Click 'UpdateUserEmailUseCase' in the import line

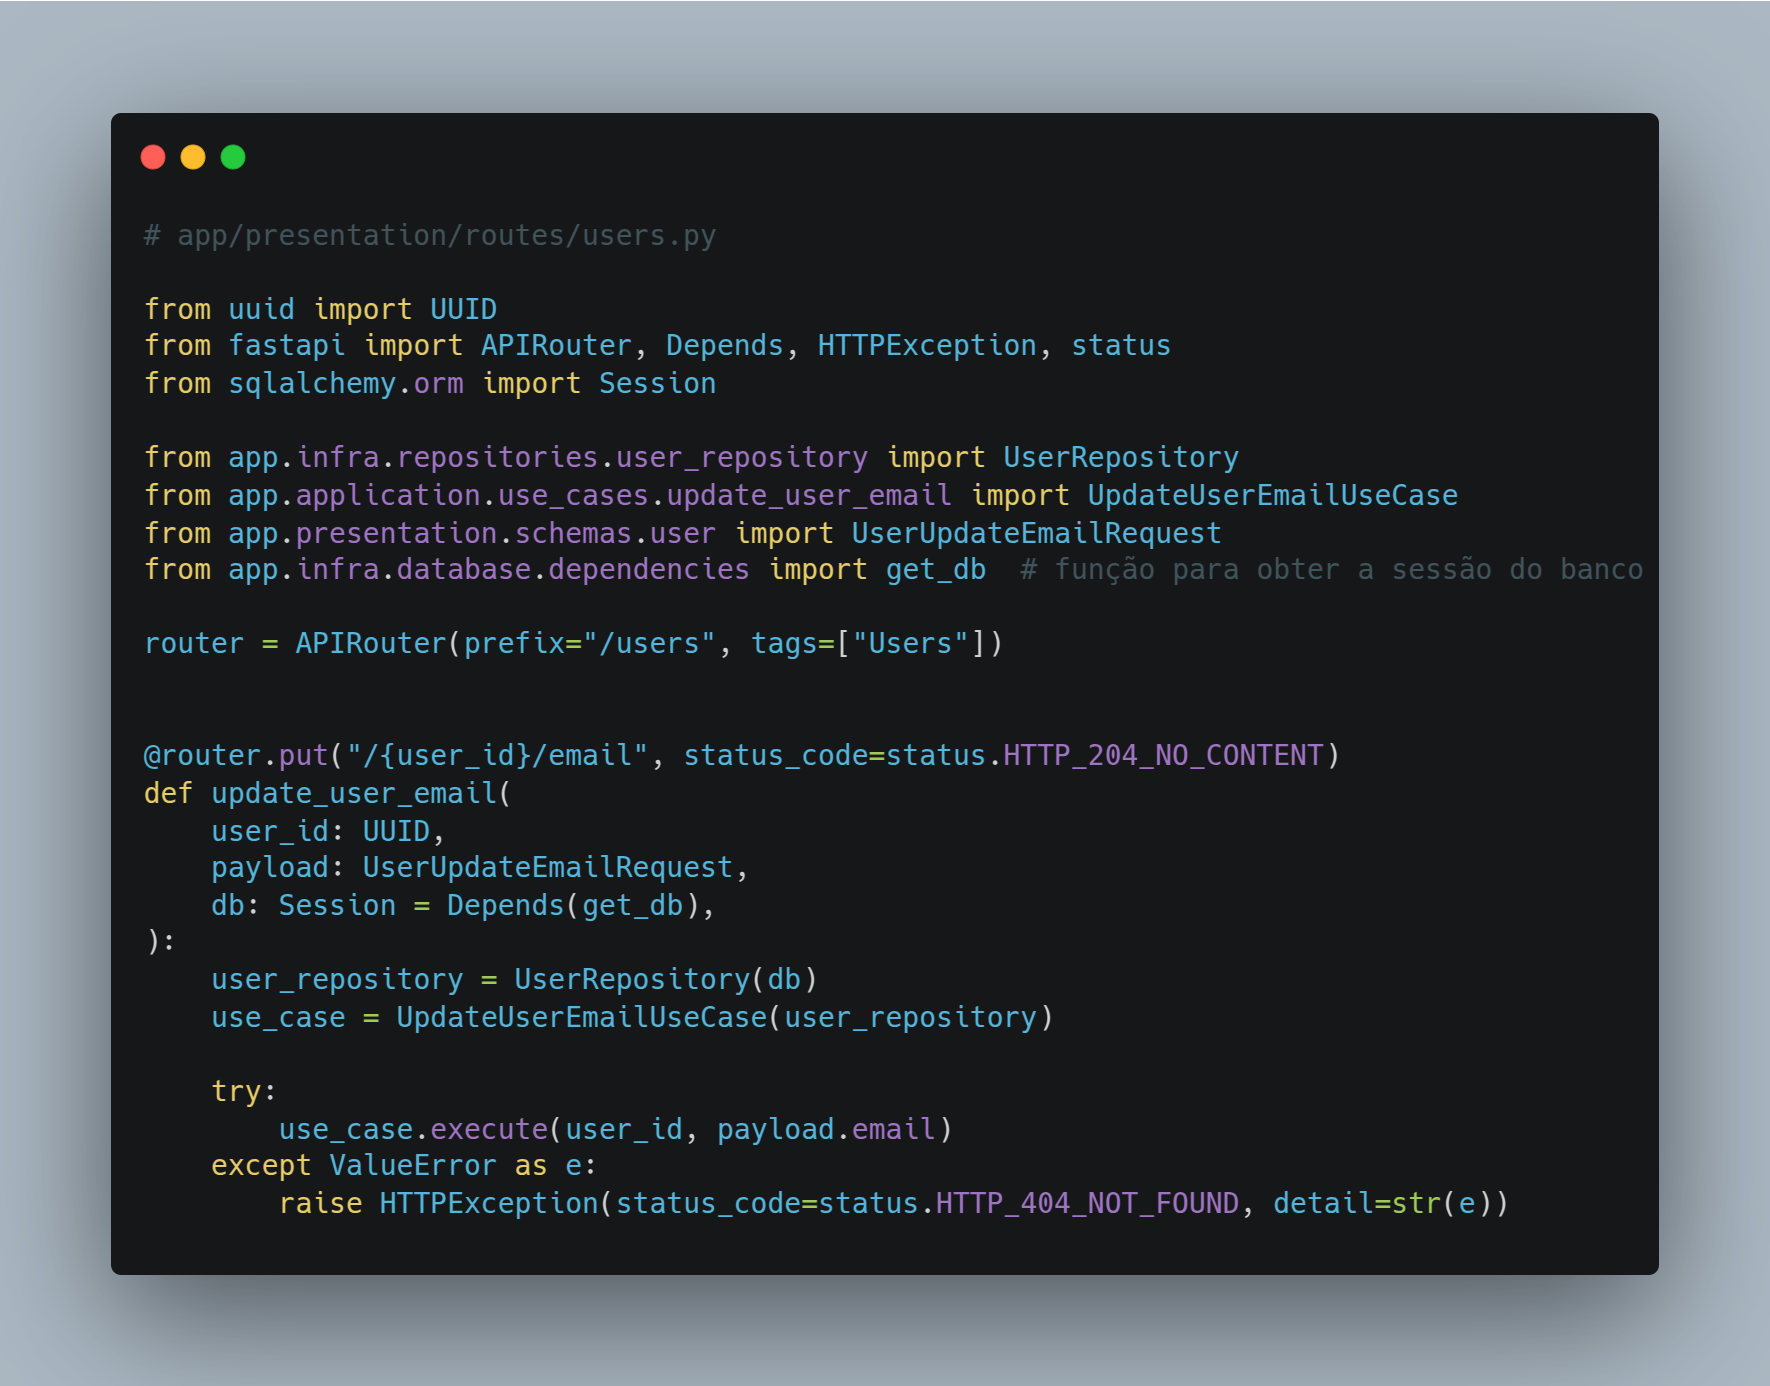point(1273,495)
